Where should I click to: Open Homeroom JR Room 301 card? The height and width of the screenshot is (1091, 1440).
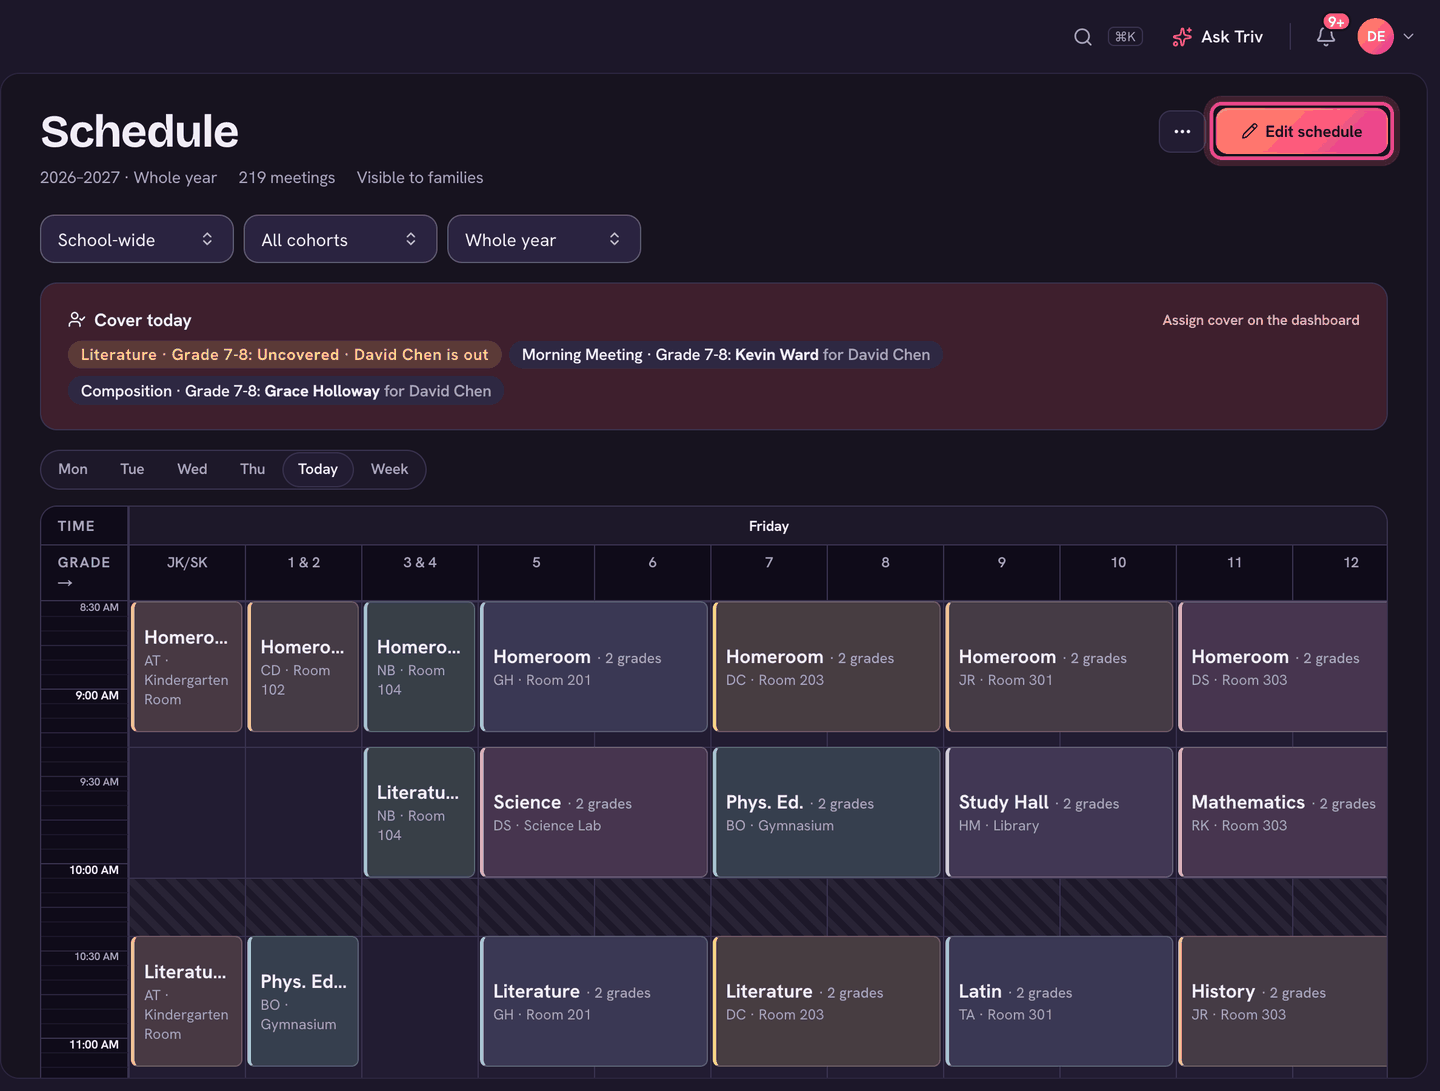[1060, 667]
